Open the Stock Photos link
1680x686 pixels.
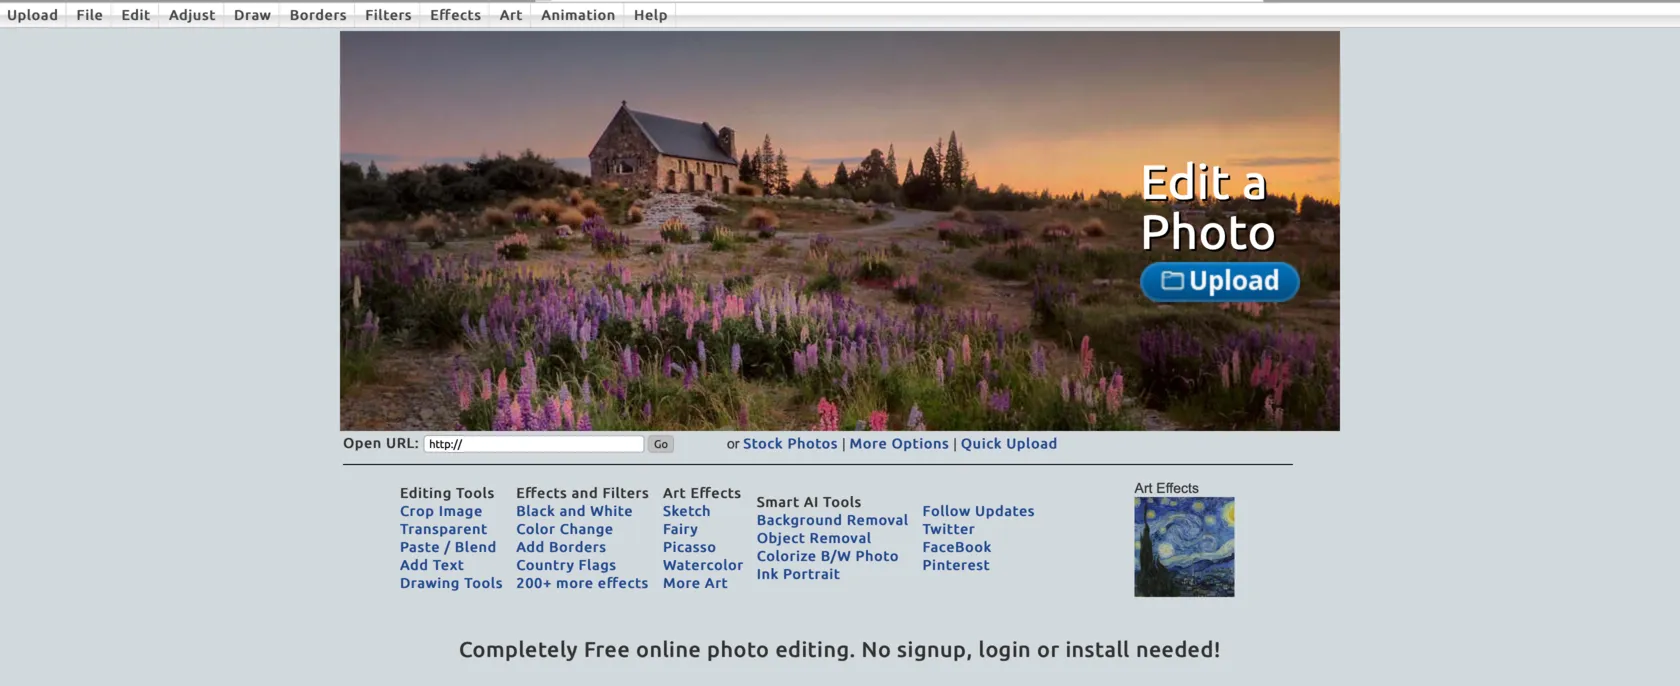789,444
